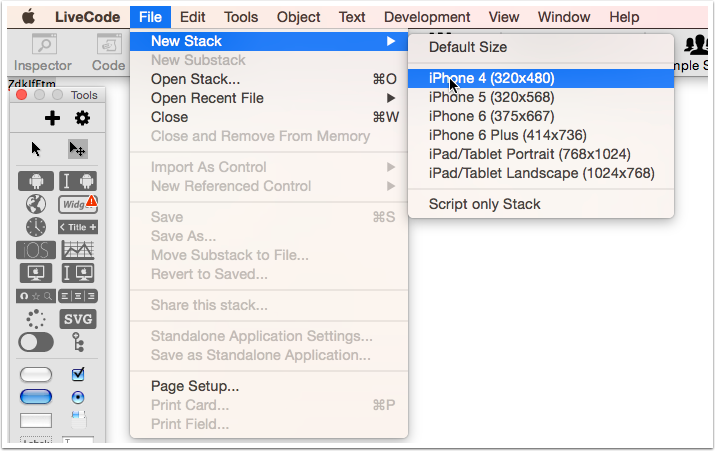Choose the tabbed button control

click(x=78, y=420)
